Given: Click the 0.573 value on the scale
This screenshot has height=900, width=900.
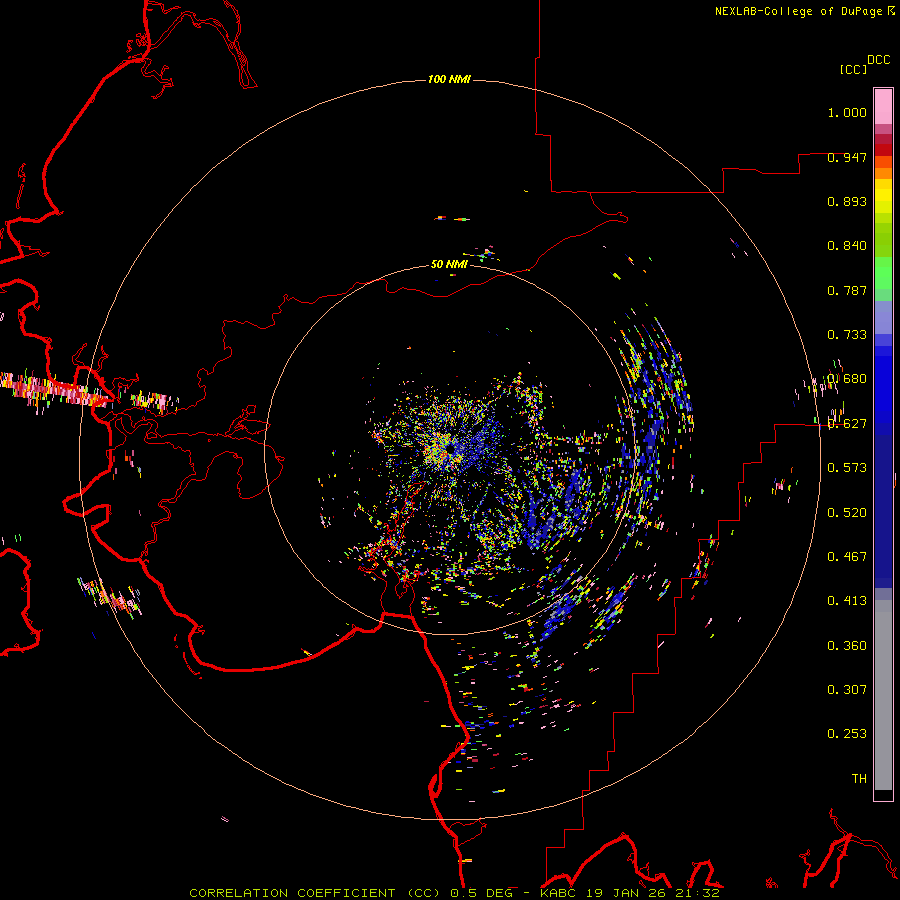Looking at the screenshot, I should 847,468.
